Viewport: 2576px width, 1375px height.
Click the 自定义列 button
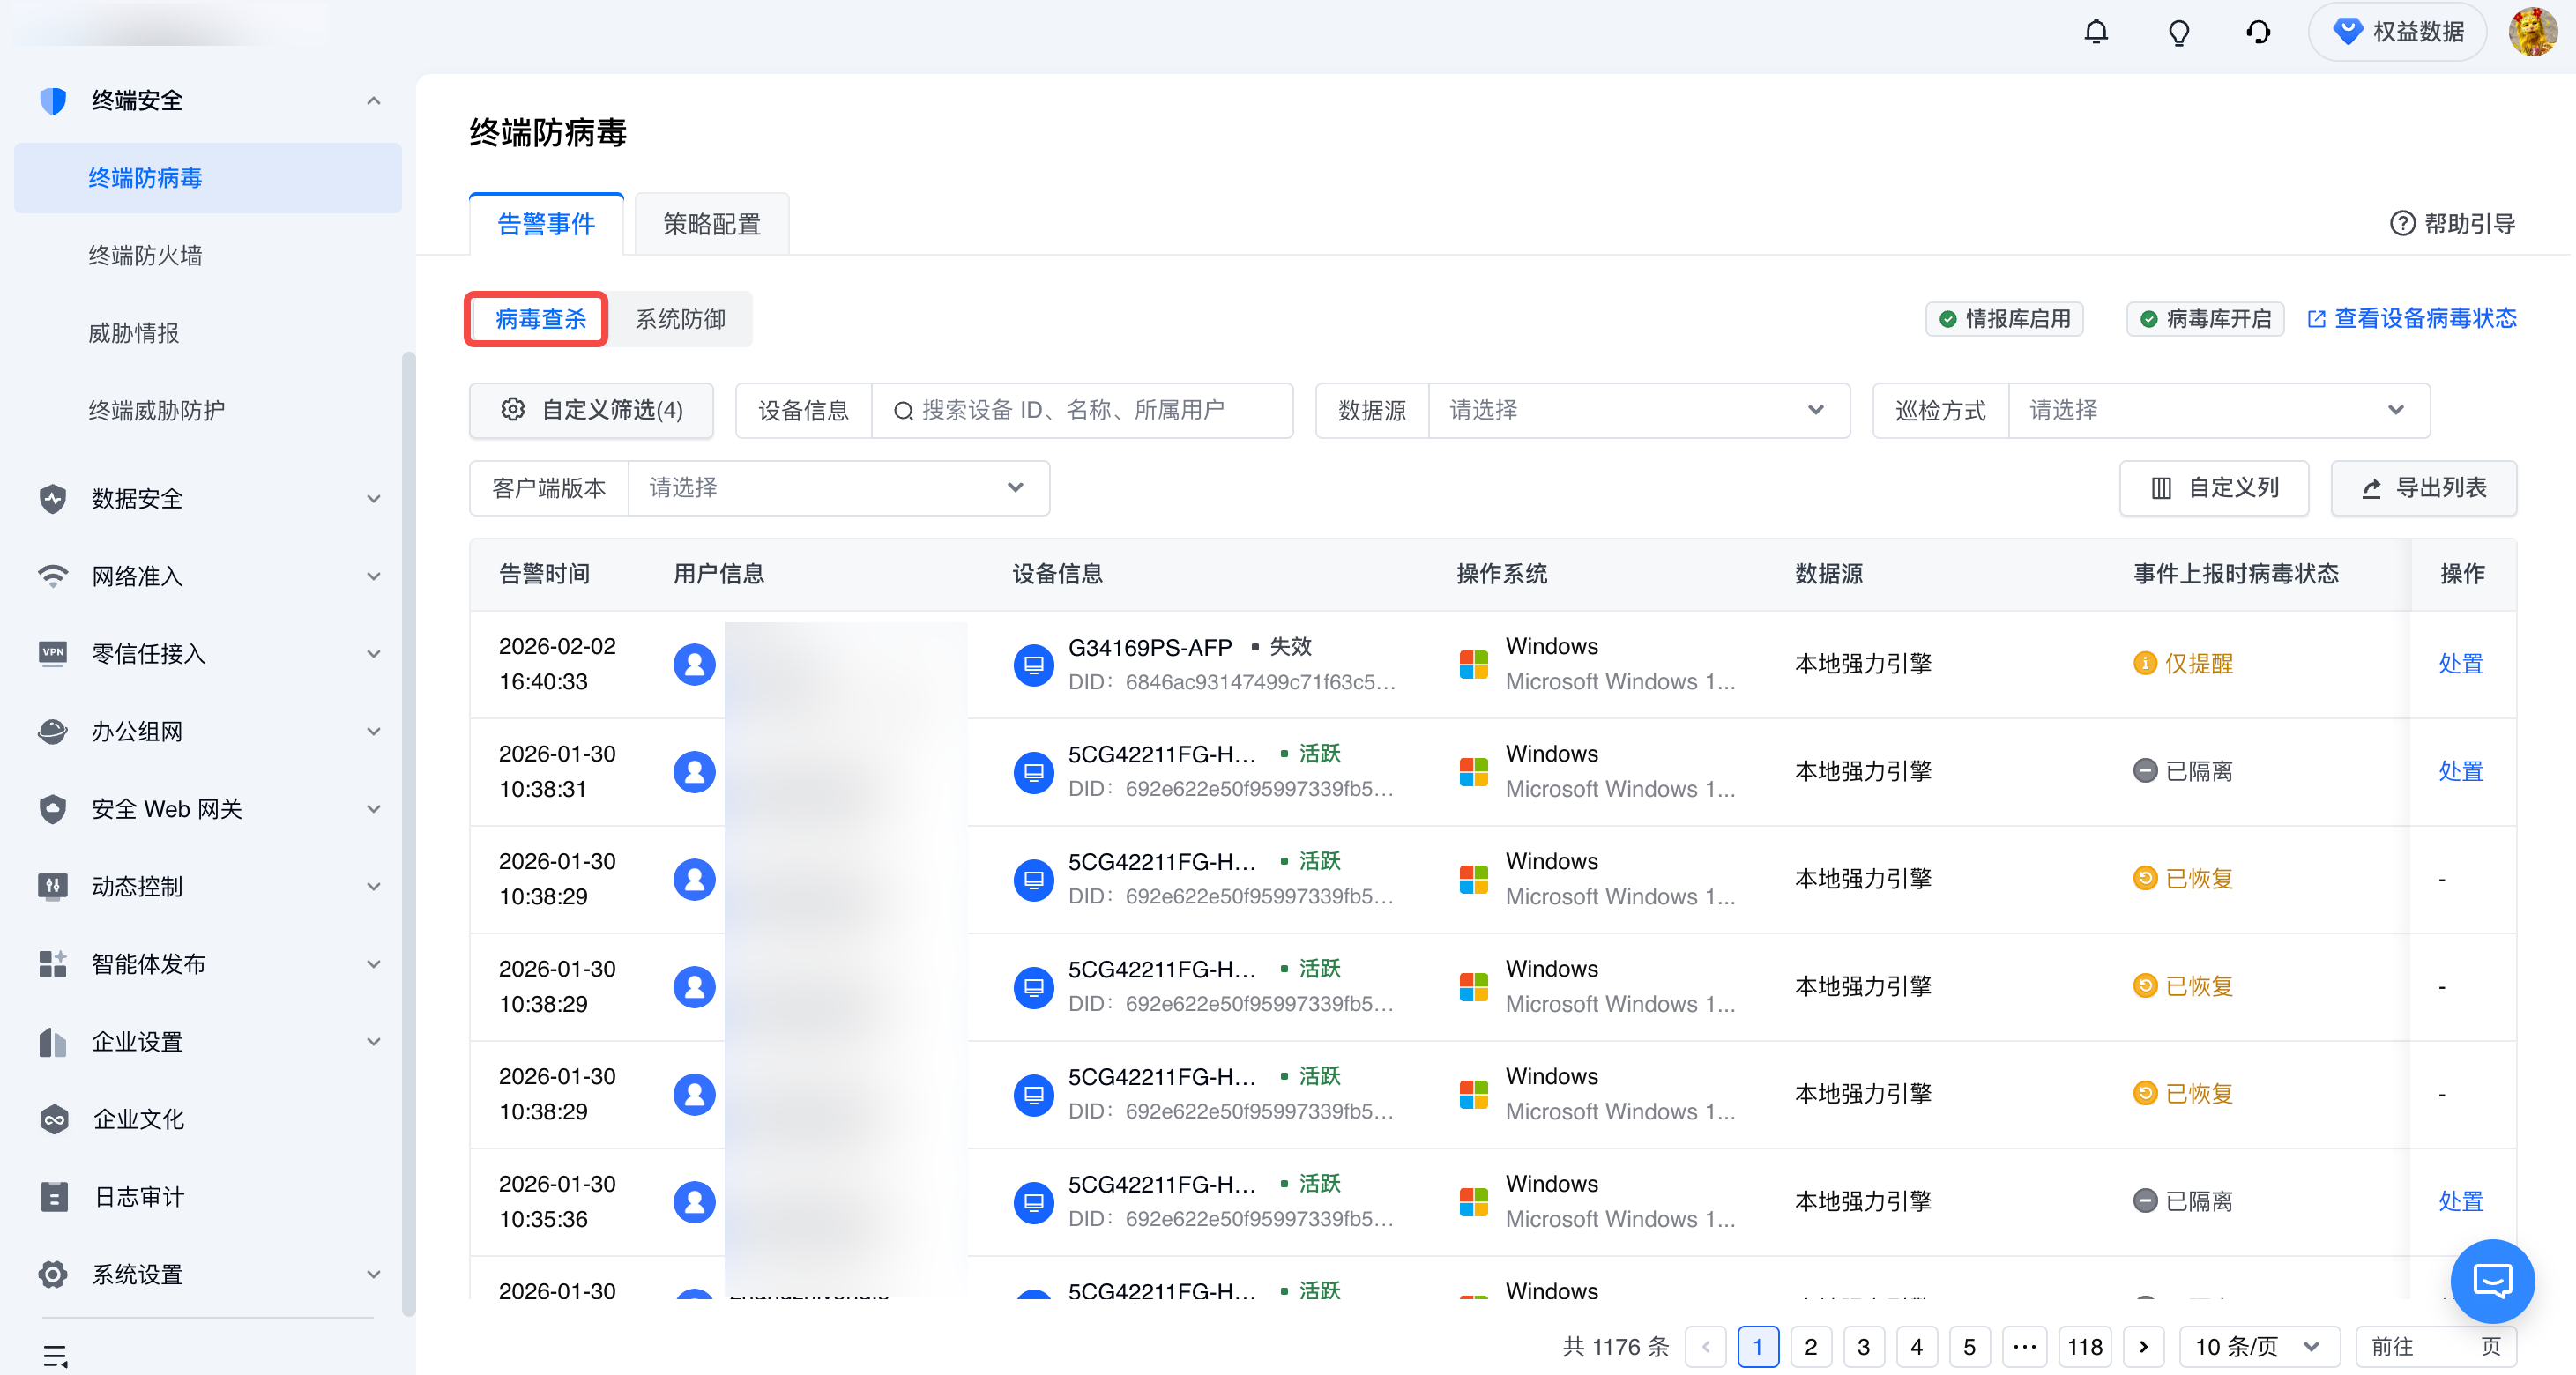(x=2214, y=488)
